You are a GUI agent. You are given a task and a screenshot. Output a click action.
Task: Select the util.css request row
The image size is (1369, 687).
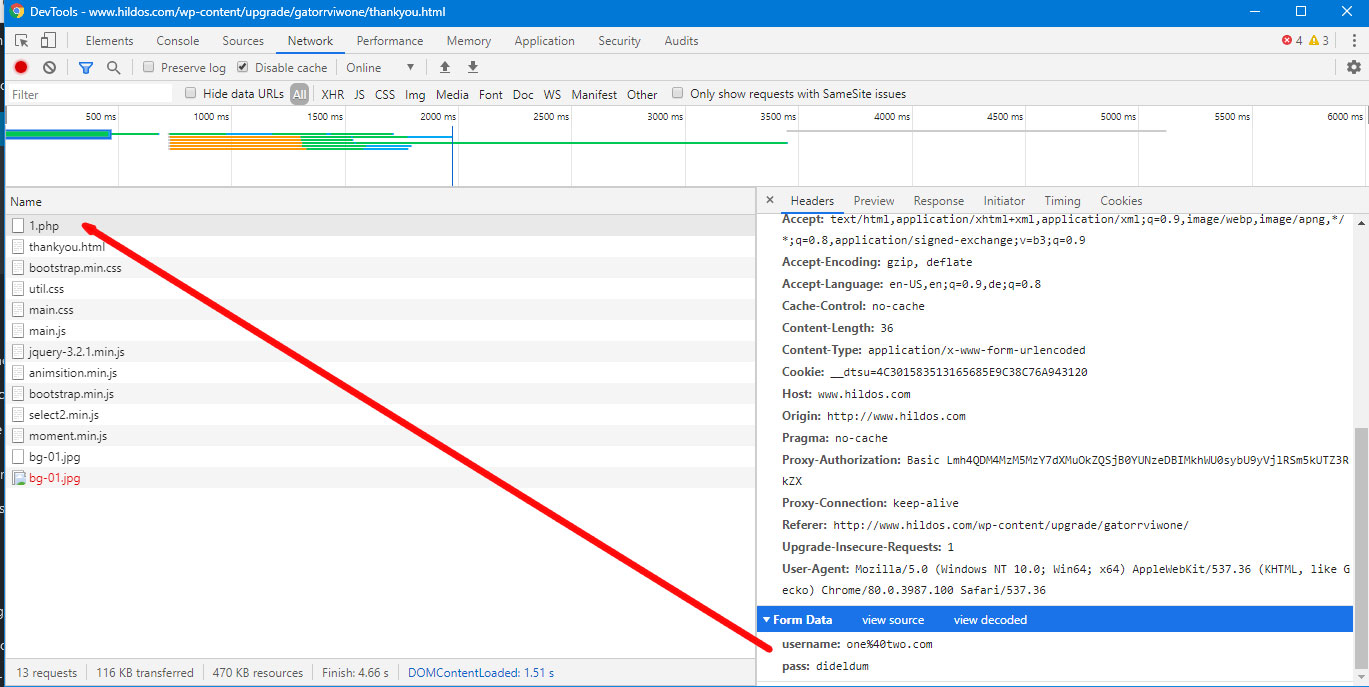click(x=380, y=289)
